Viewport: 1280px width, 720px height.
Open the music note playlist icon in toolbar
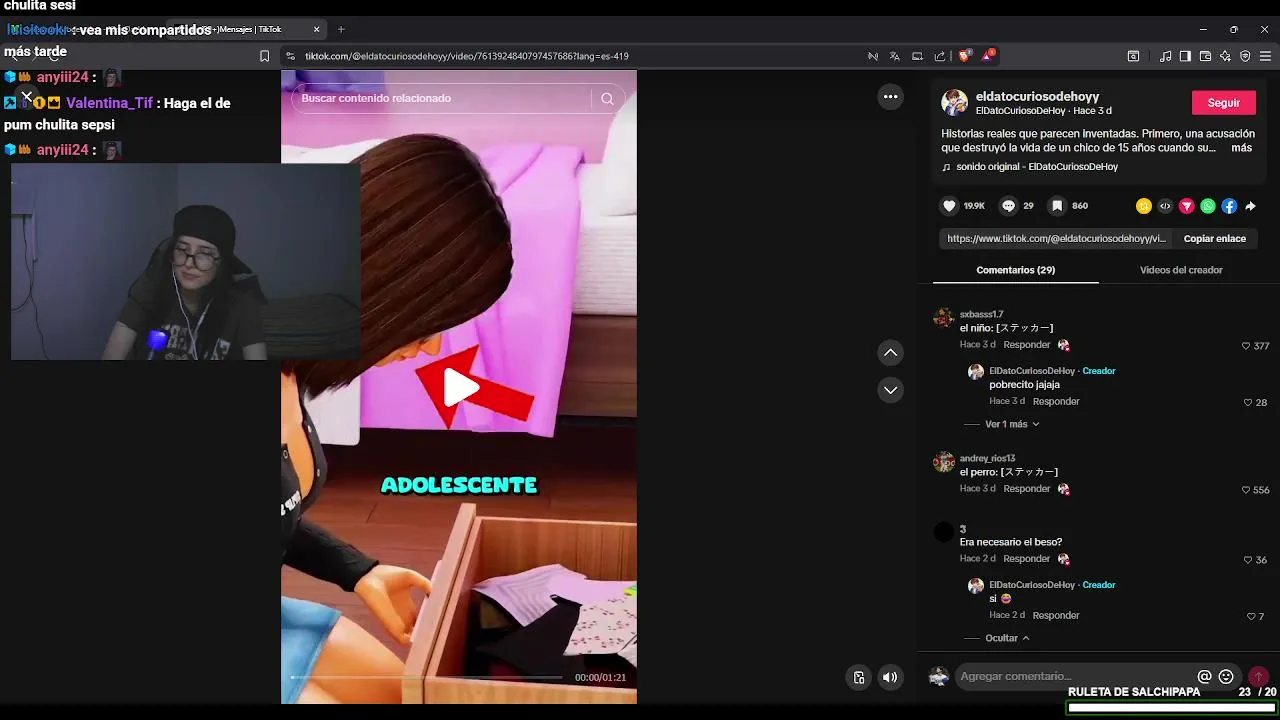click(x=1165, y=56)
